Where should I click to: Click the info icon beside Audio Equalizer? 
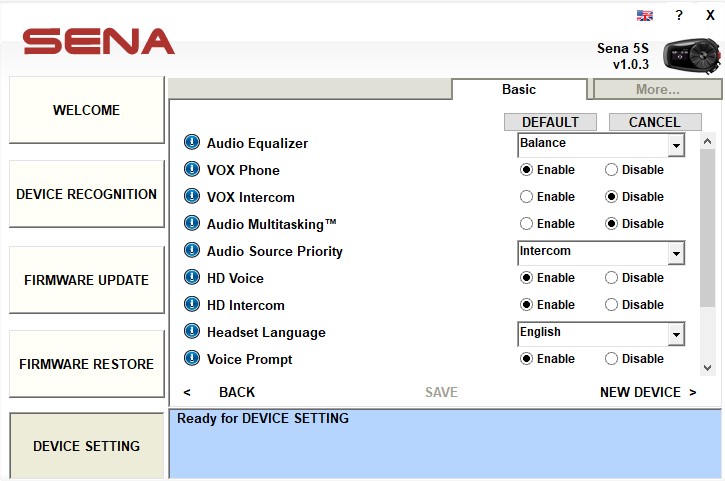click(x=192, y=143)
